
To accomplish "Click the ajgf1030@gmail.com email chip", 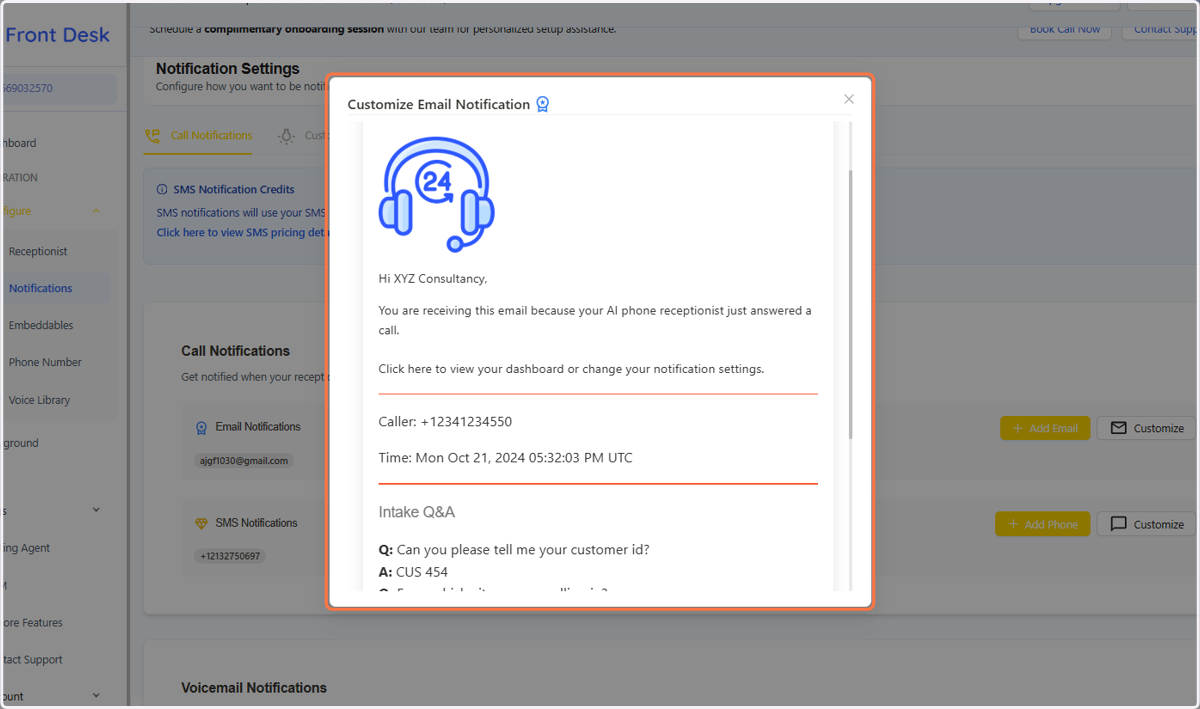I will coord(243,461).
